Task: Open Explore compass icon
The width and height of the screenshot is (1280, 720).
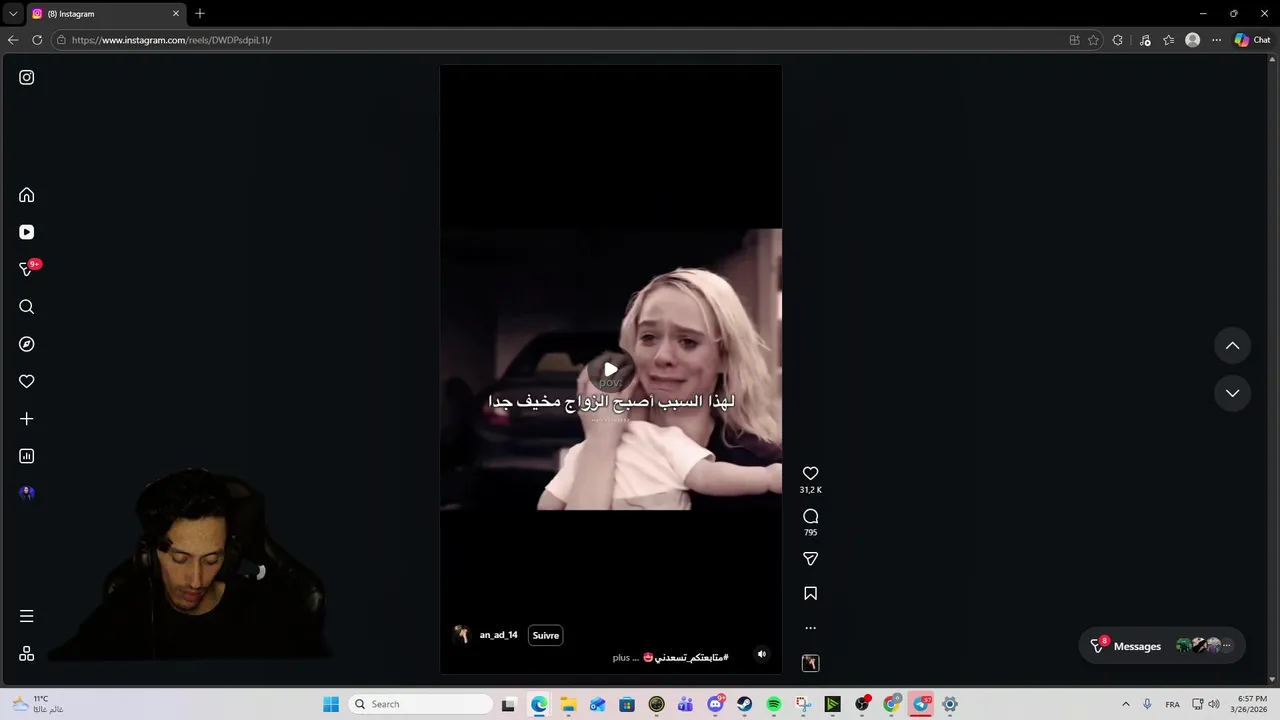Action: click(27, 344)
